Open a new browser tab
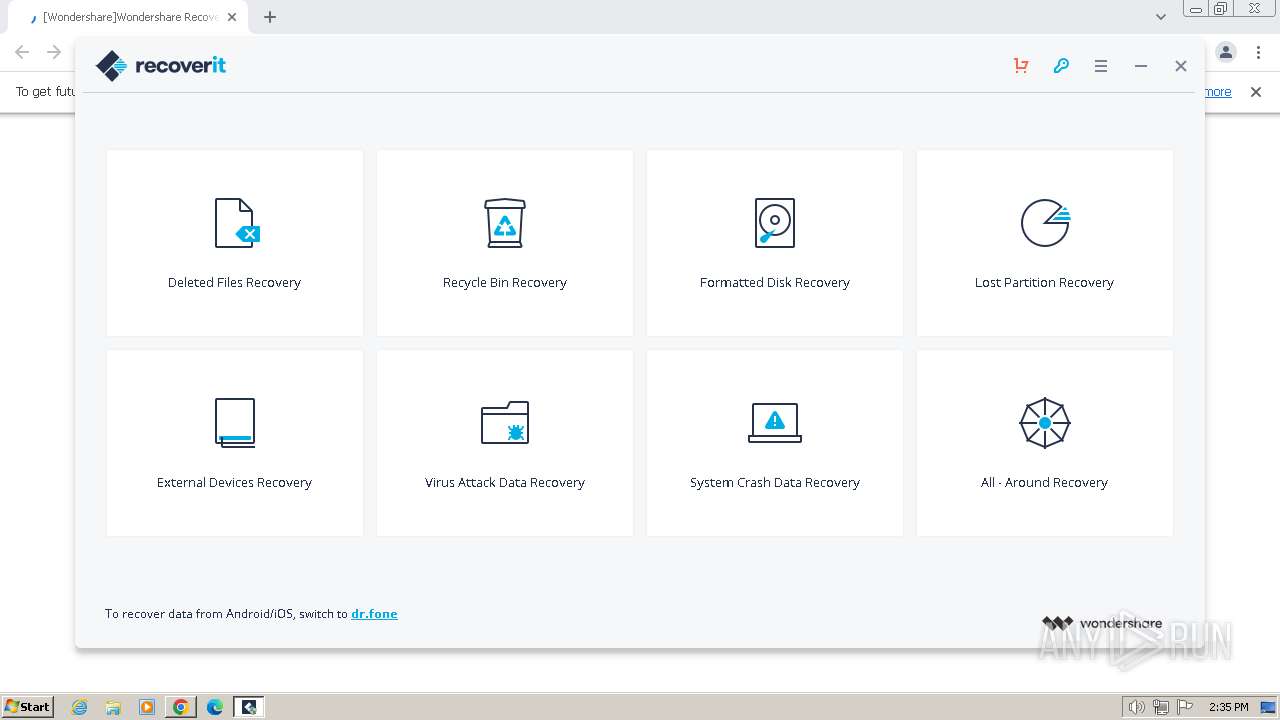The height and width of the screenshot is (720, 1280). (270, 17)
